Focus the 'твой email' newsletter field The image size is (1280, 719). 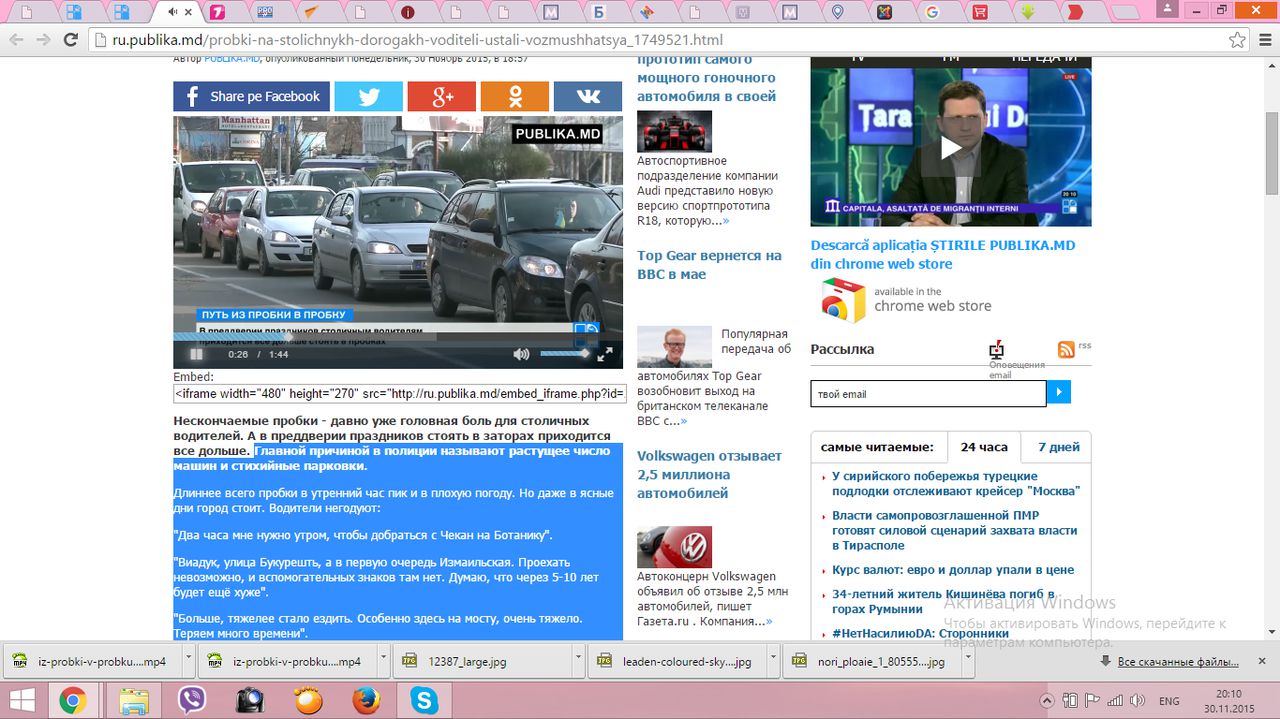point(928,394)
